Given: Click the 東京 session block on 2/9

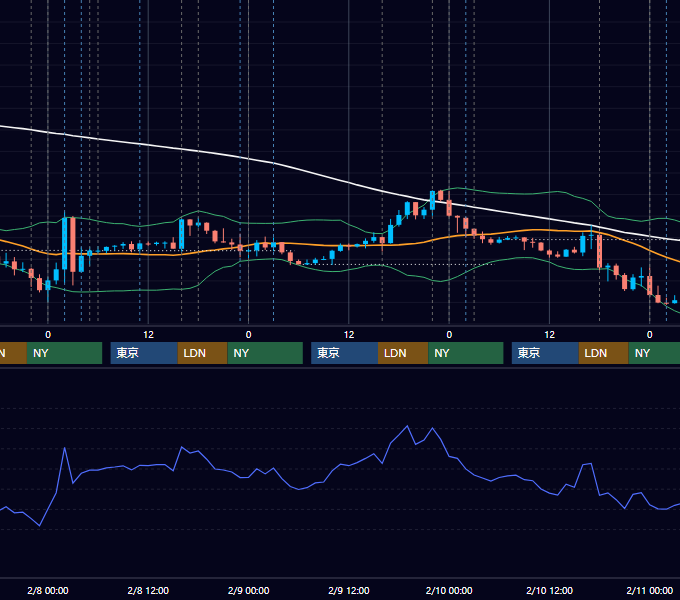Looking at the screenshot, I should coord(344,353).
